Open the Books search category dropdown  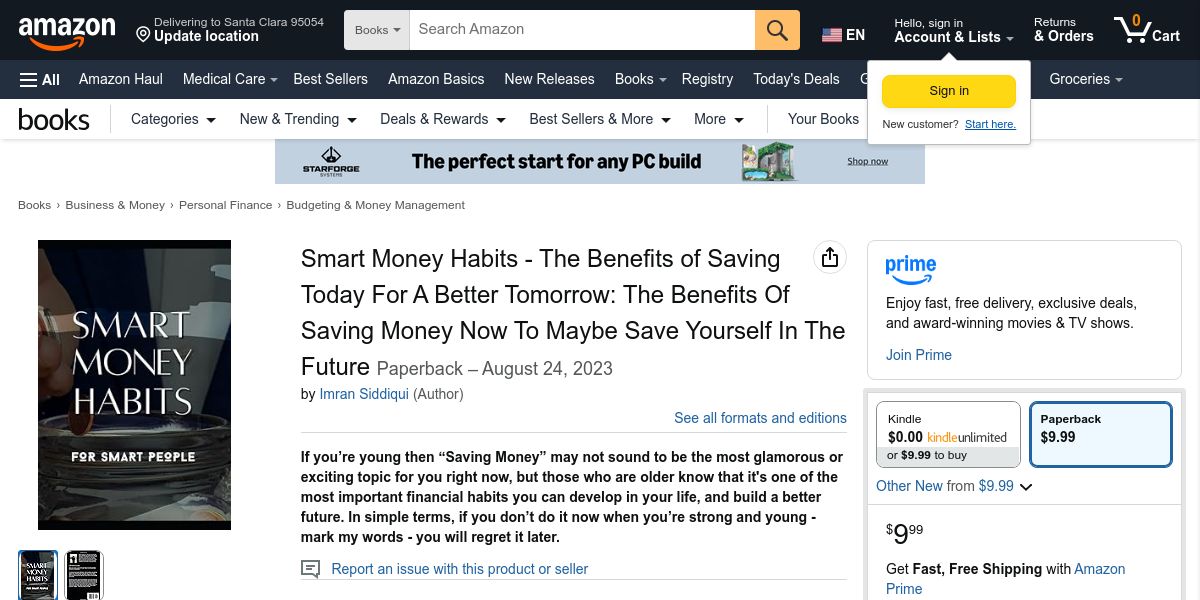(x=377, y=30)
